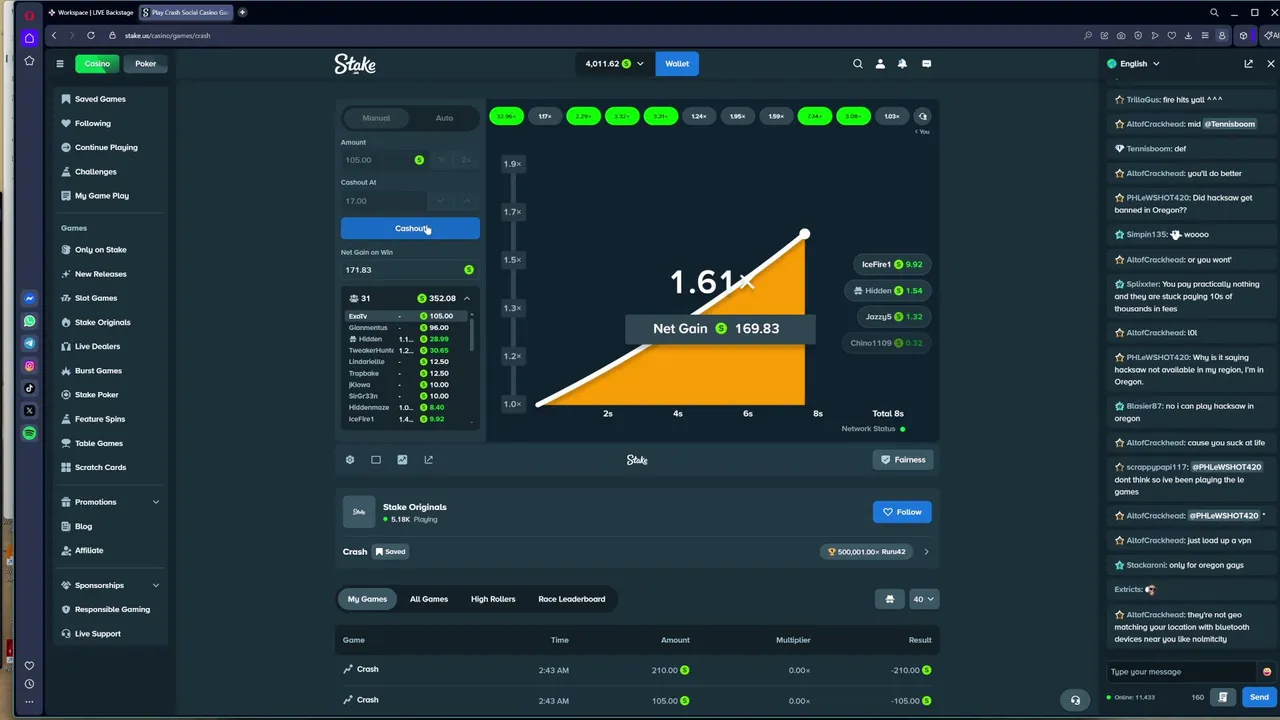Click the browser address bar
The width and height of the screenshot is (1280, 720).
600,36
